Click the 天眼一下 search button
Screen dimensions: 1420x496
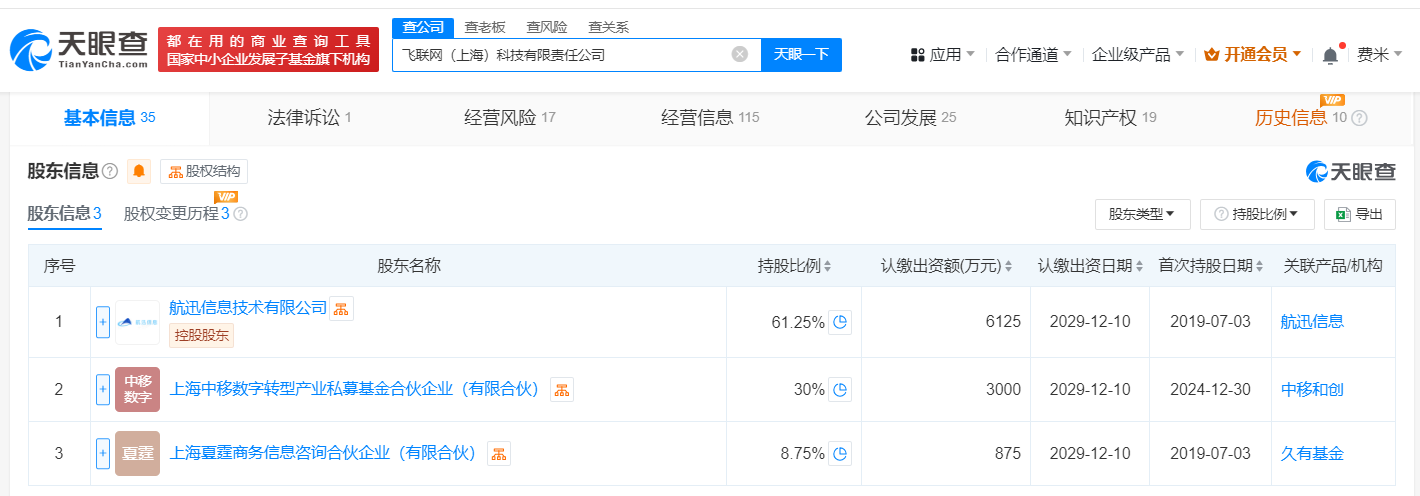pos(801,54)
